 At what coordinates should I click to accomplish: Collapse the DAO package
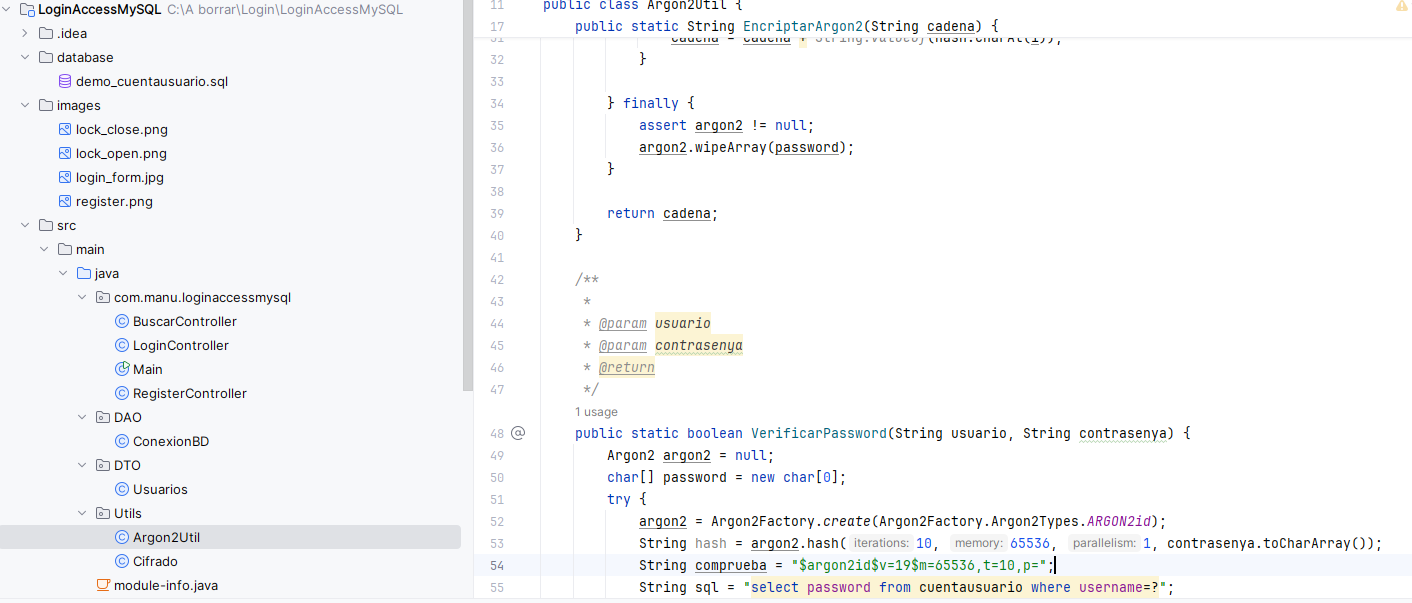pyautogui.click(x=83, y=417)
